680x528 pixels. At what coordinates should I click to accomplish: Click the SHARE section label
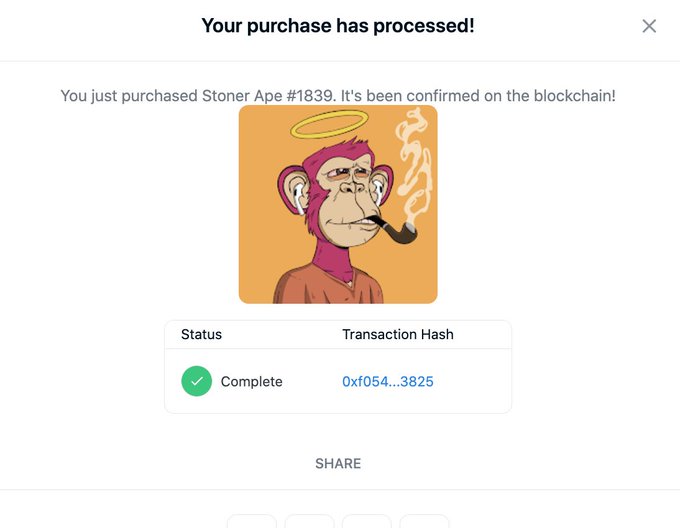[338, 463]
